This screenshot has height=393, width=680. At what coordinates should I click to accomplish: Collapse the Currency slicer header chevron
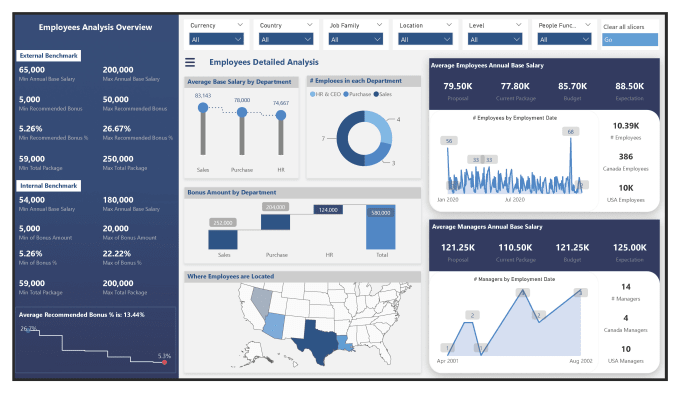[x=240, y=25]
